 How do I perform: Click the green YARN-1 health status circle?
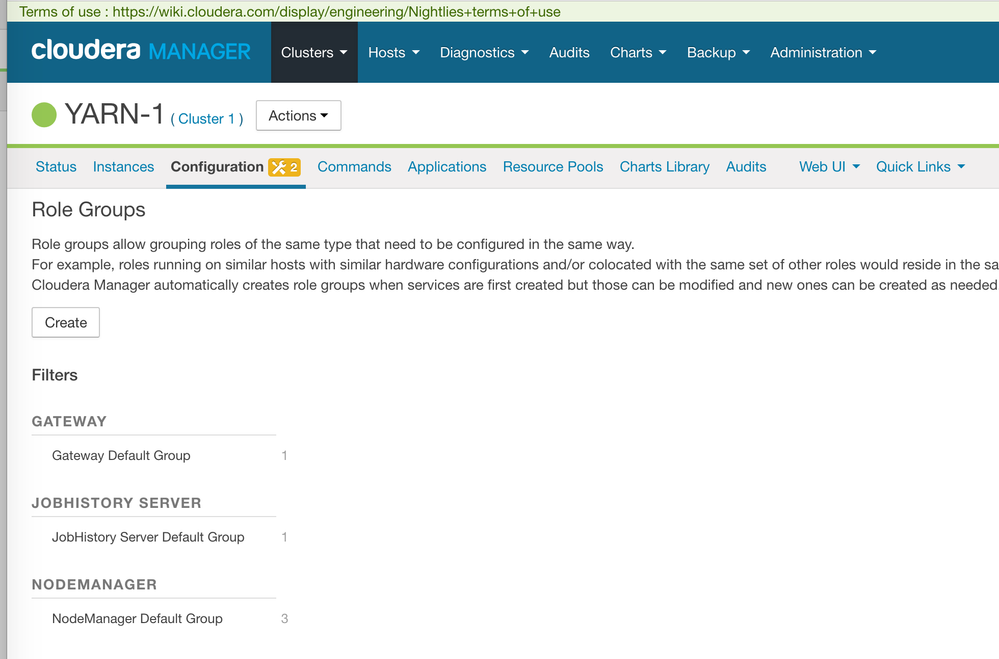[x=44, y=115]
